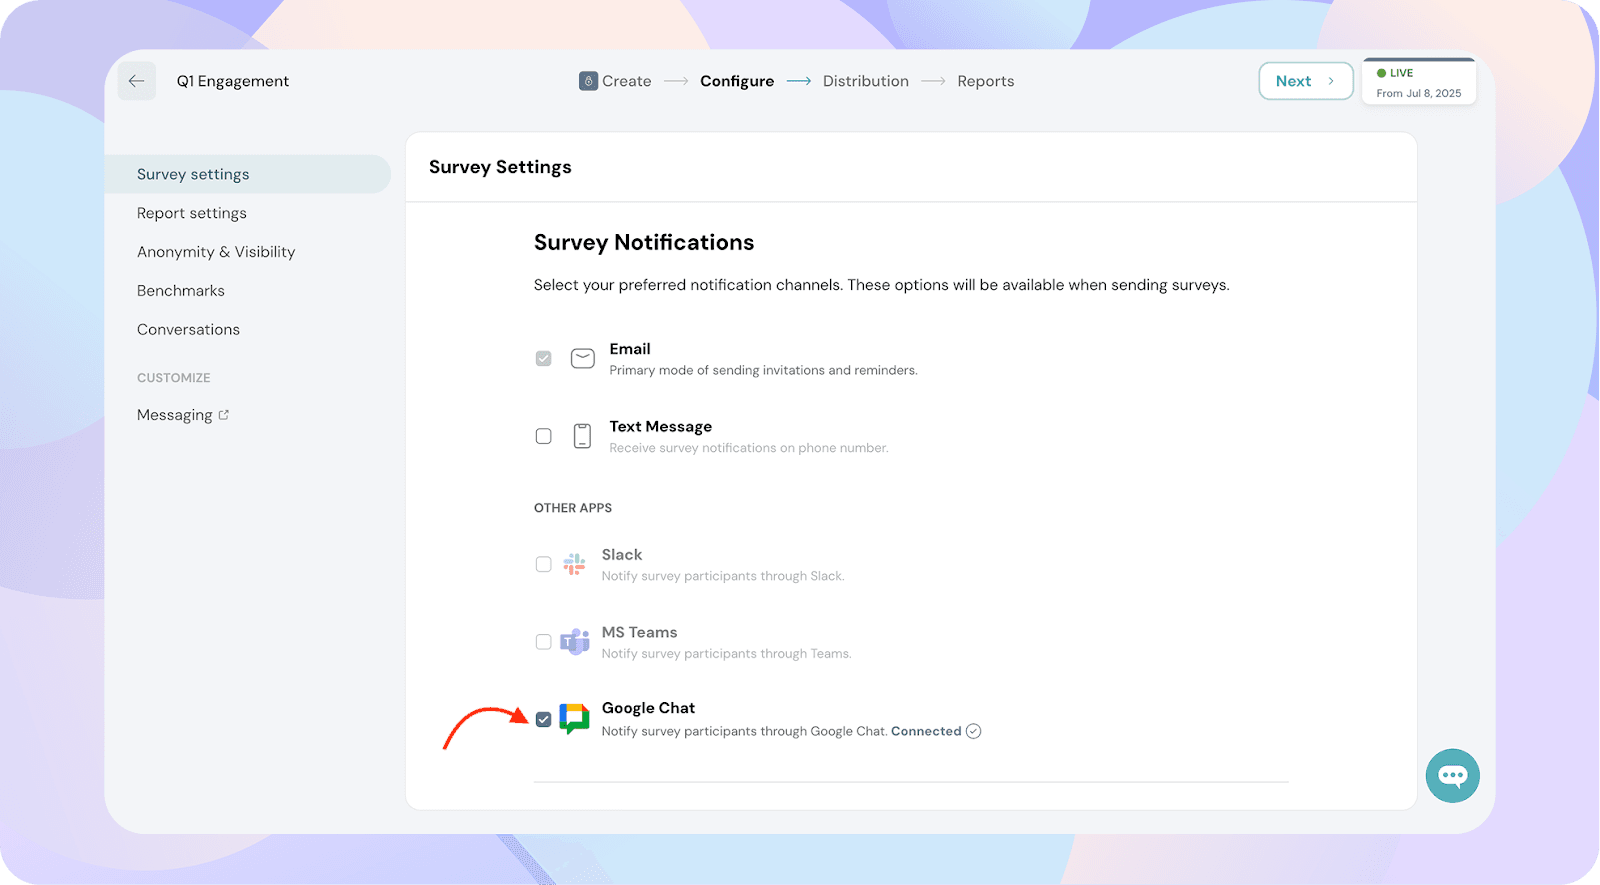Click the MS Teams logo icon
Screen dimensions: 1600x885
click(x=574, y=642)
